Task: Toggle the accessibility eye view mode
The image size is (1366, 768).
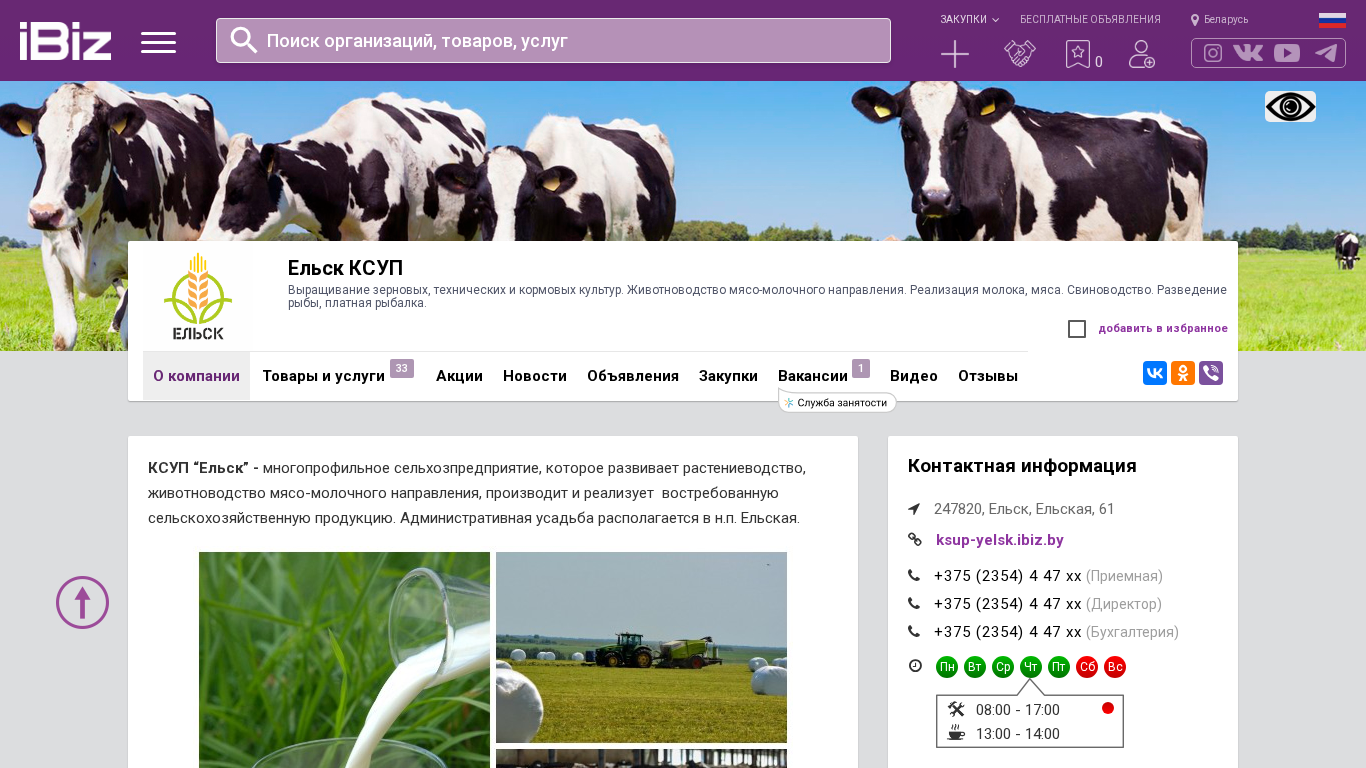Action: 1290,106
